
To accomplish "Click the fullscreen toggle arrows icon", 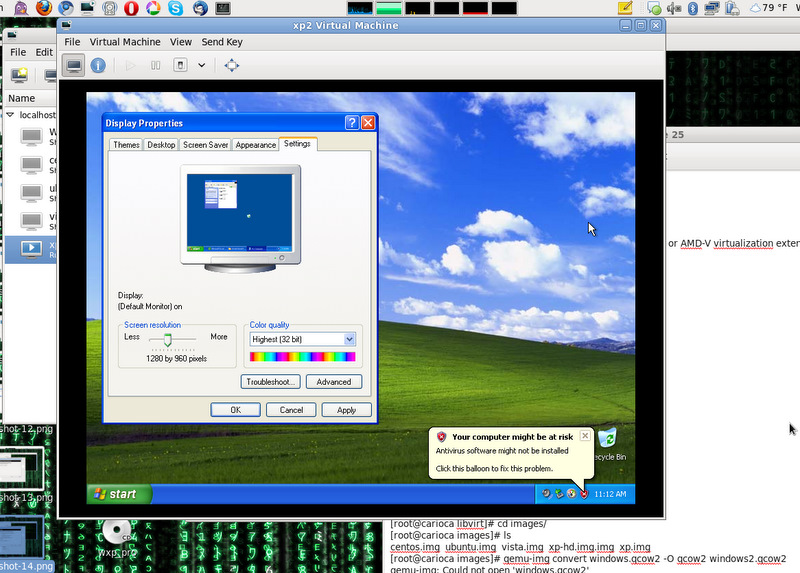I will 231,65.
